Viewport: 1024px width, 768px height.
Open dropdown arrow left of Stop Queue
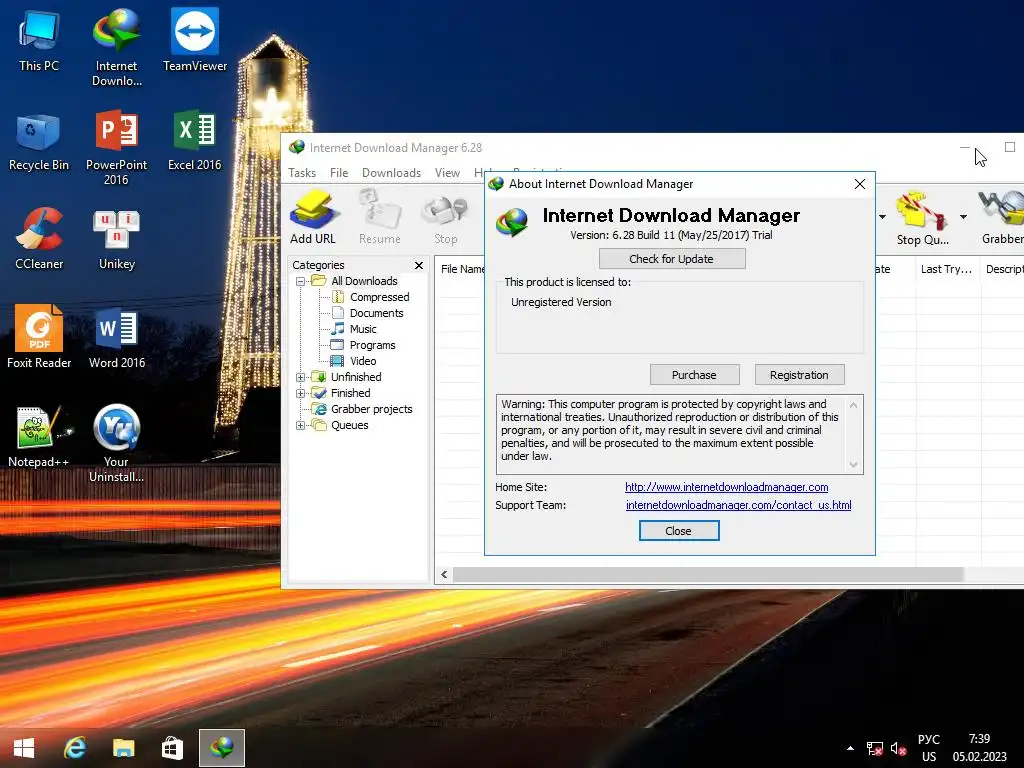[x=882, y=217]
